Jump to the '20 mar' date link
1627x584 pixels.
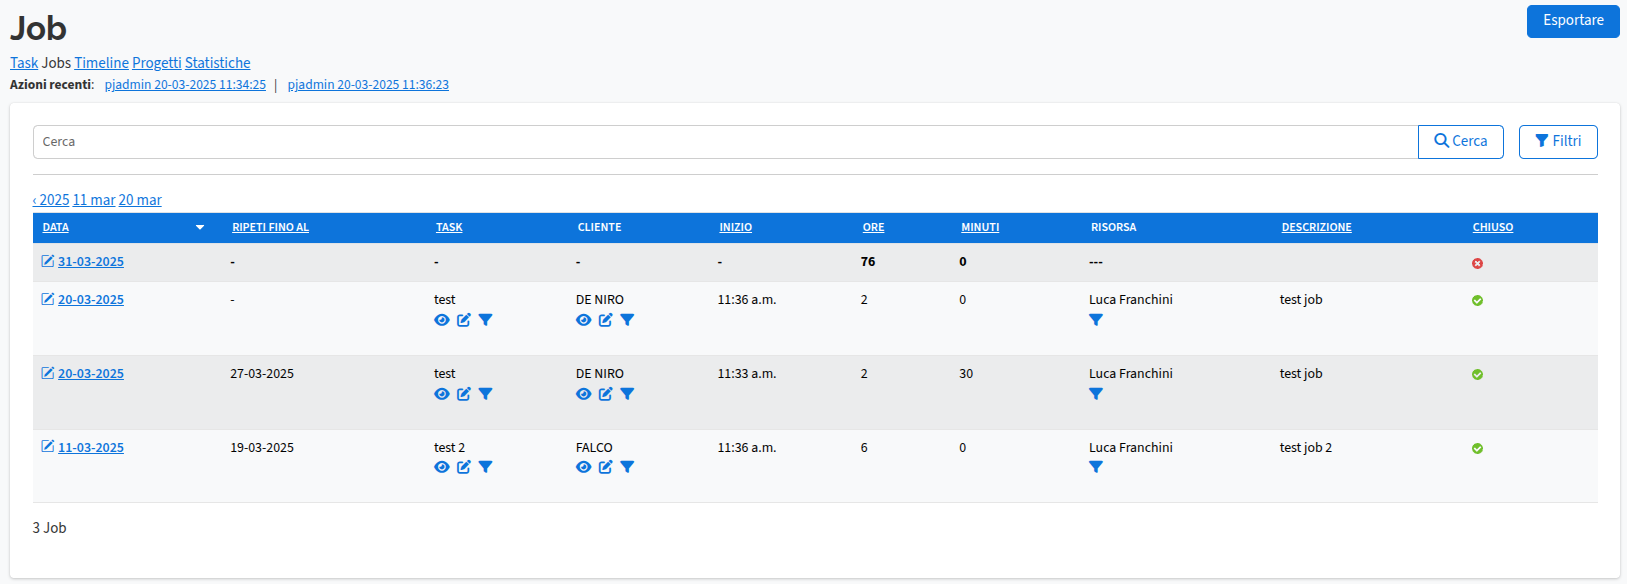140,200
